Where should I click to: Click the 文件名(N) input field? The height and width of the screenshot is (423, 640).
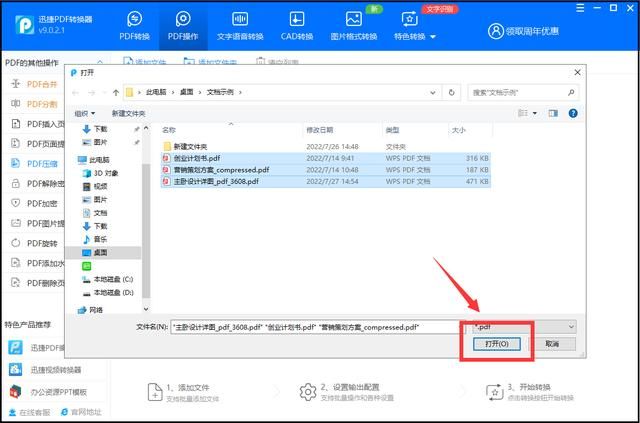(318, 327)
